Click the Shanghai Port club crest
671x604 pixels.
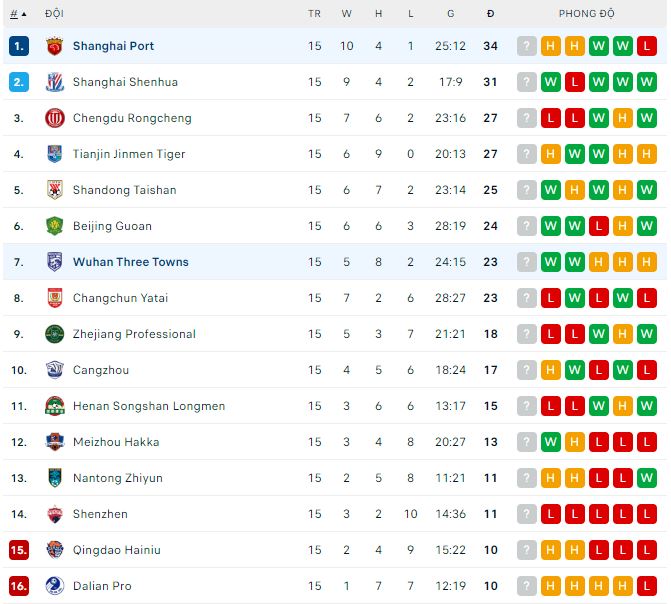pyautogui.click(x=55, y=46)
